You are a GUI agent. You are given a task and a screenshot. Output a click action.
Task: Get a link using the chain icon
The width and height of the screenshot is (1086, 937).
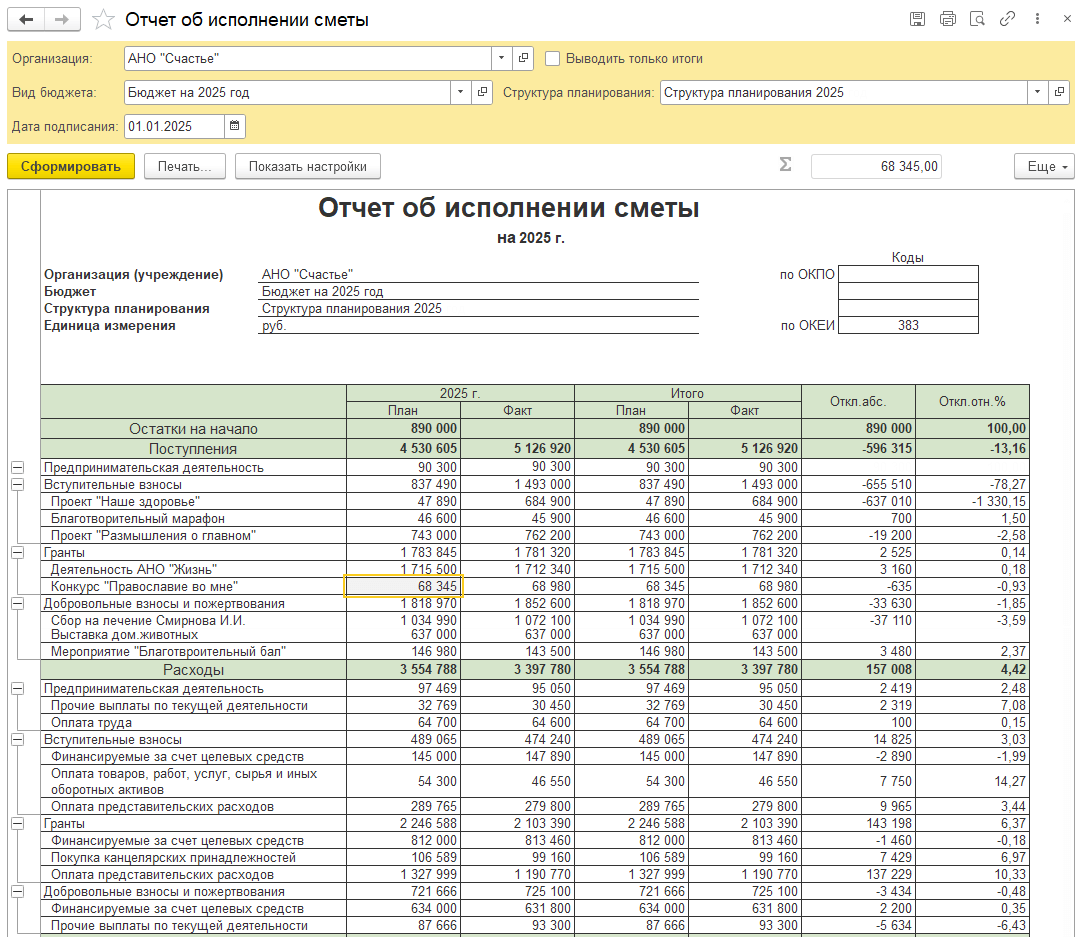click(1007, 18)
